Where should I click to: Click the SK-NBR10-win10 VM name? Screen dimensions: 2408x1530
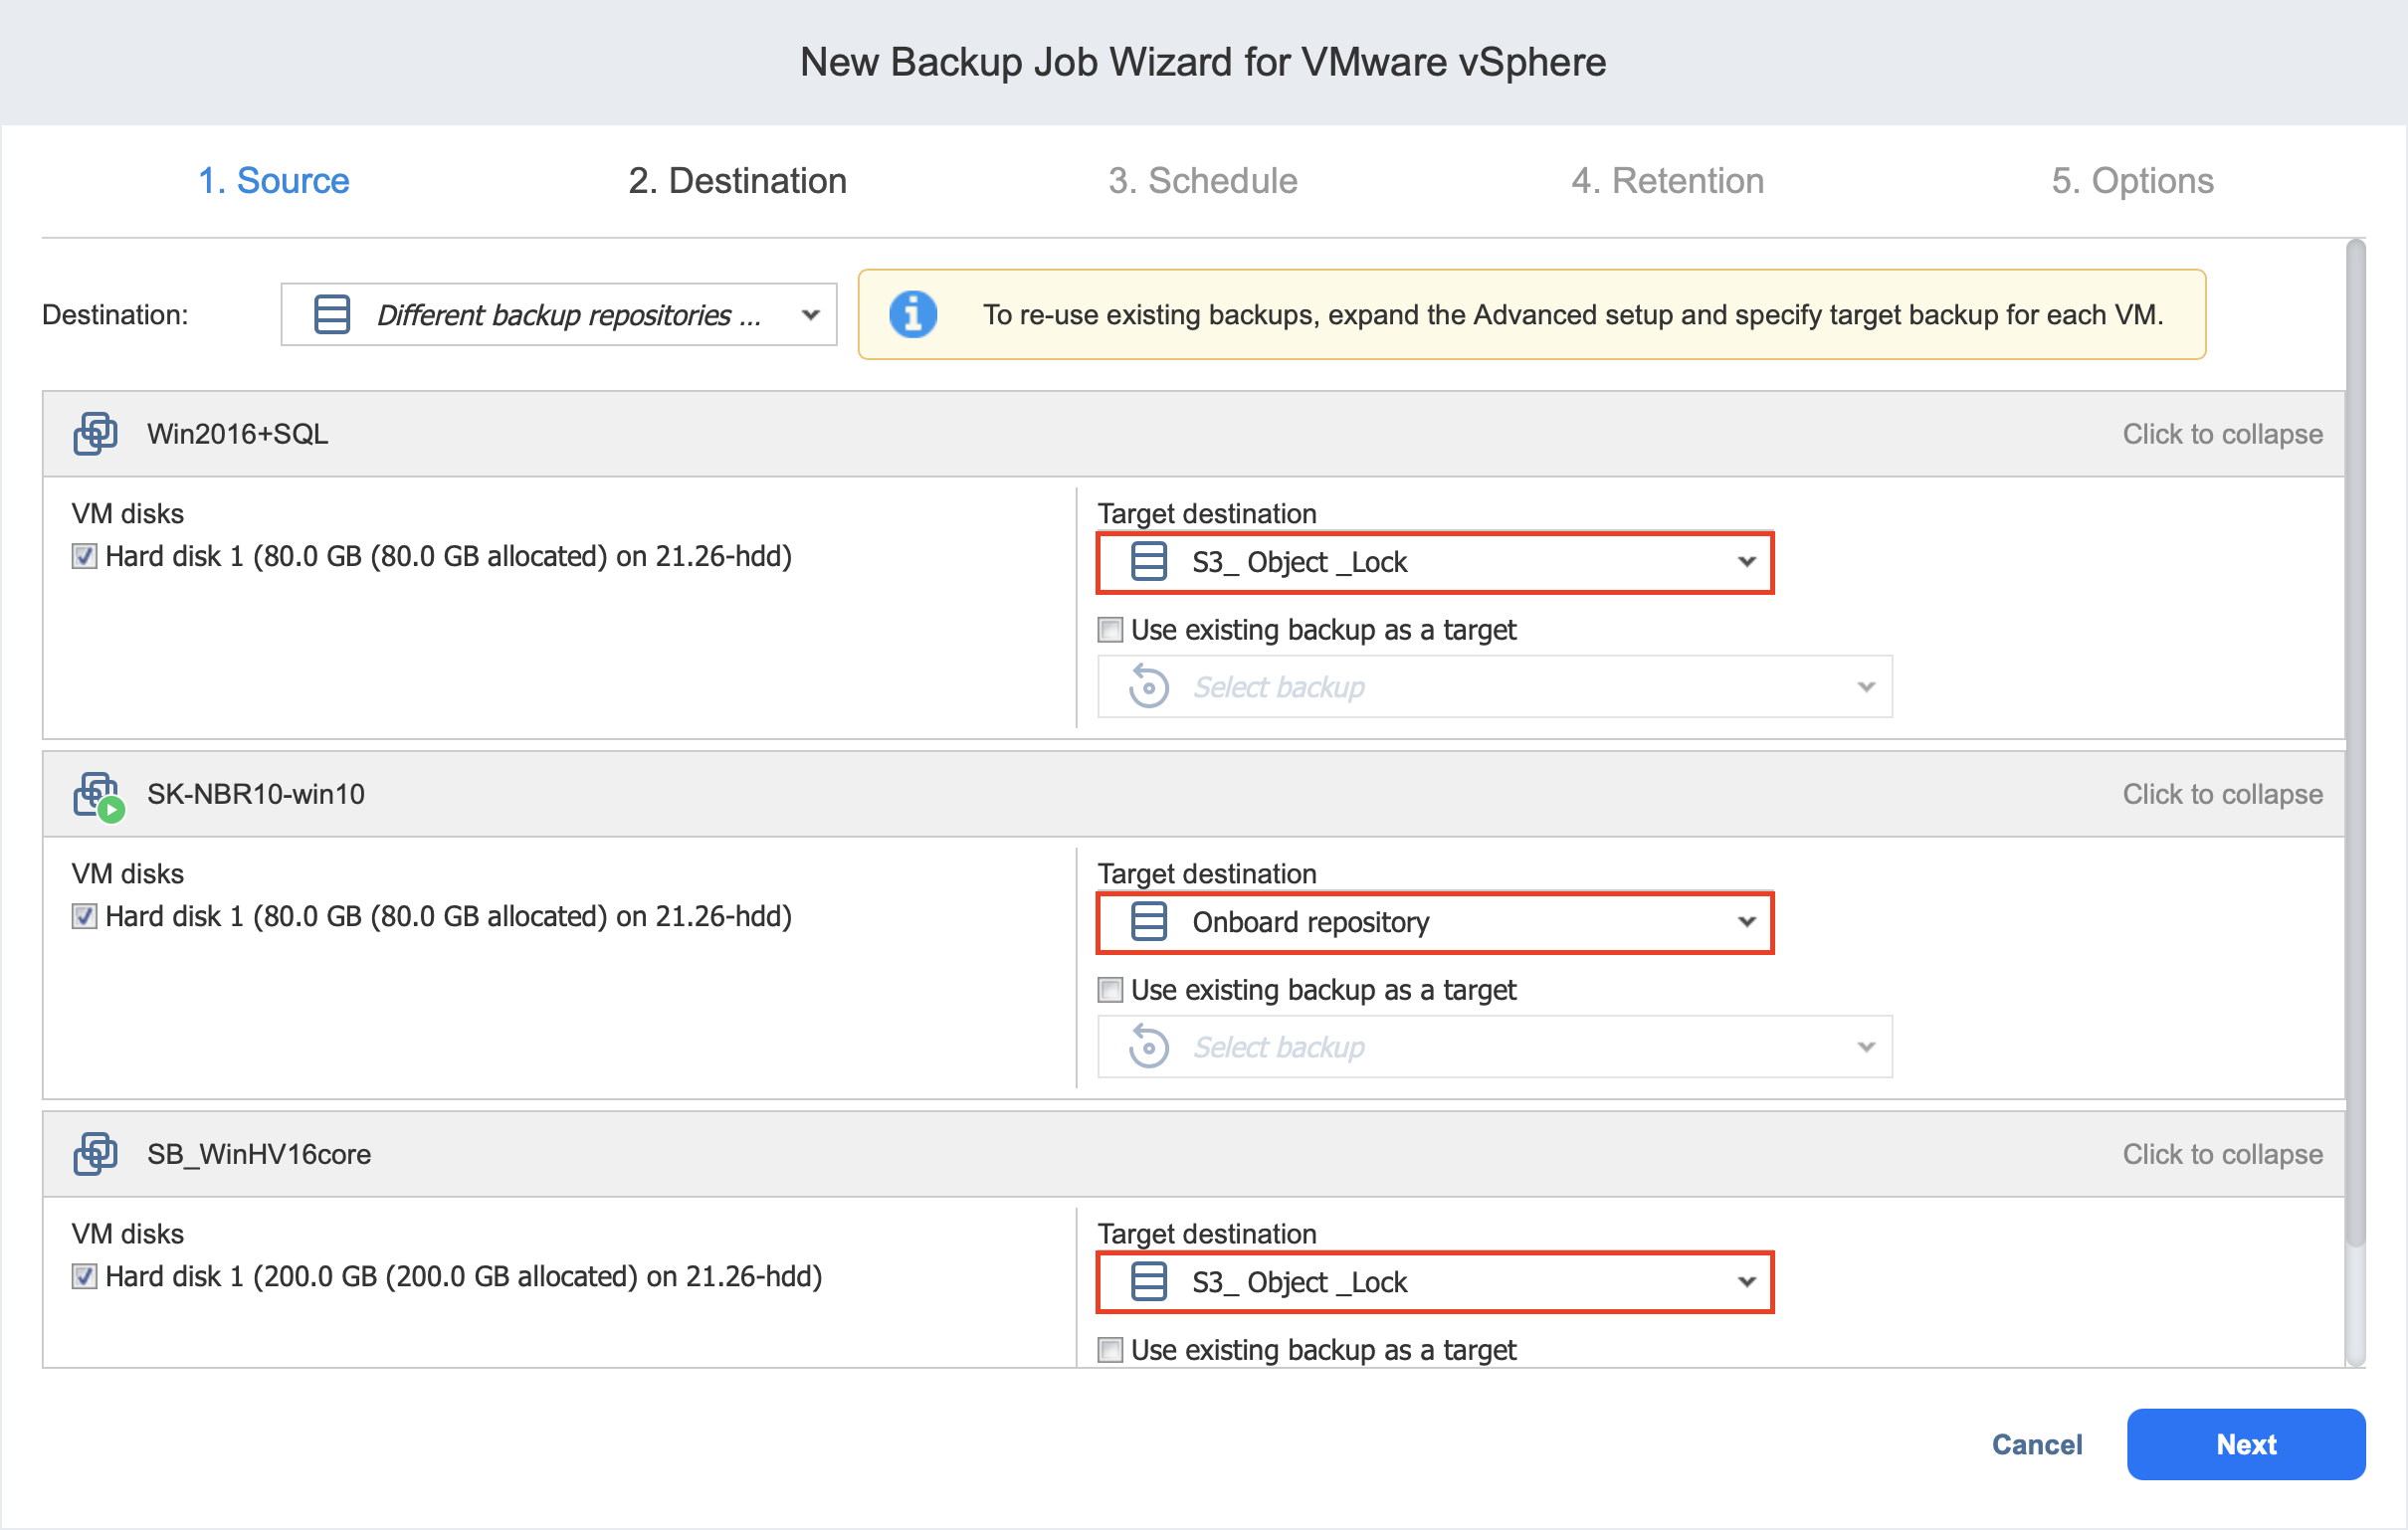coord(256,794)
